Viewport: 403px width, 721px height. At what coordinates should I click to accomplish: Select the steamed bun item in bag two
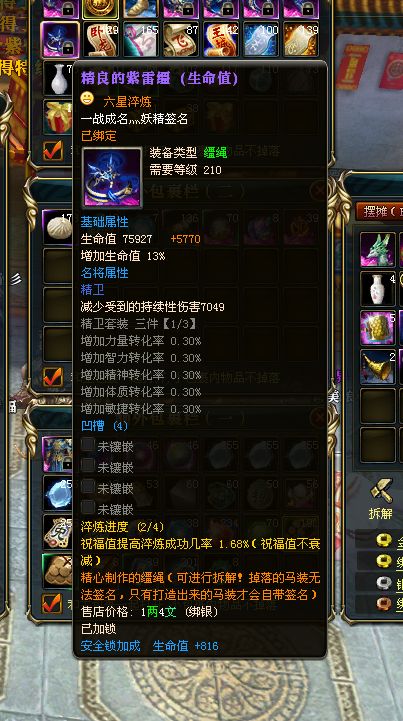click(59, 227)
